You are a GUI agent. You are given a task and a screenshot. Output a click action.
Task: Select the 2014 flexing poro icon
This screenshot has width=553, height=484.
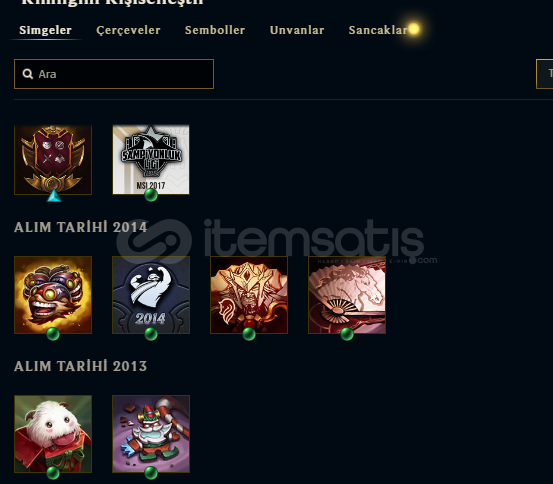pyautogui.click(x=151, y=295)
